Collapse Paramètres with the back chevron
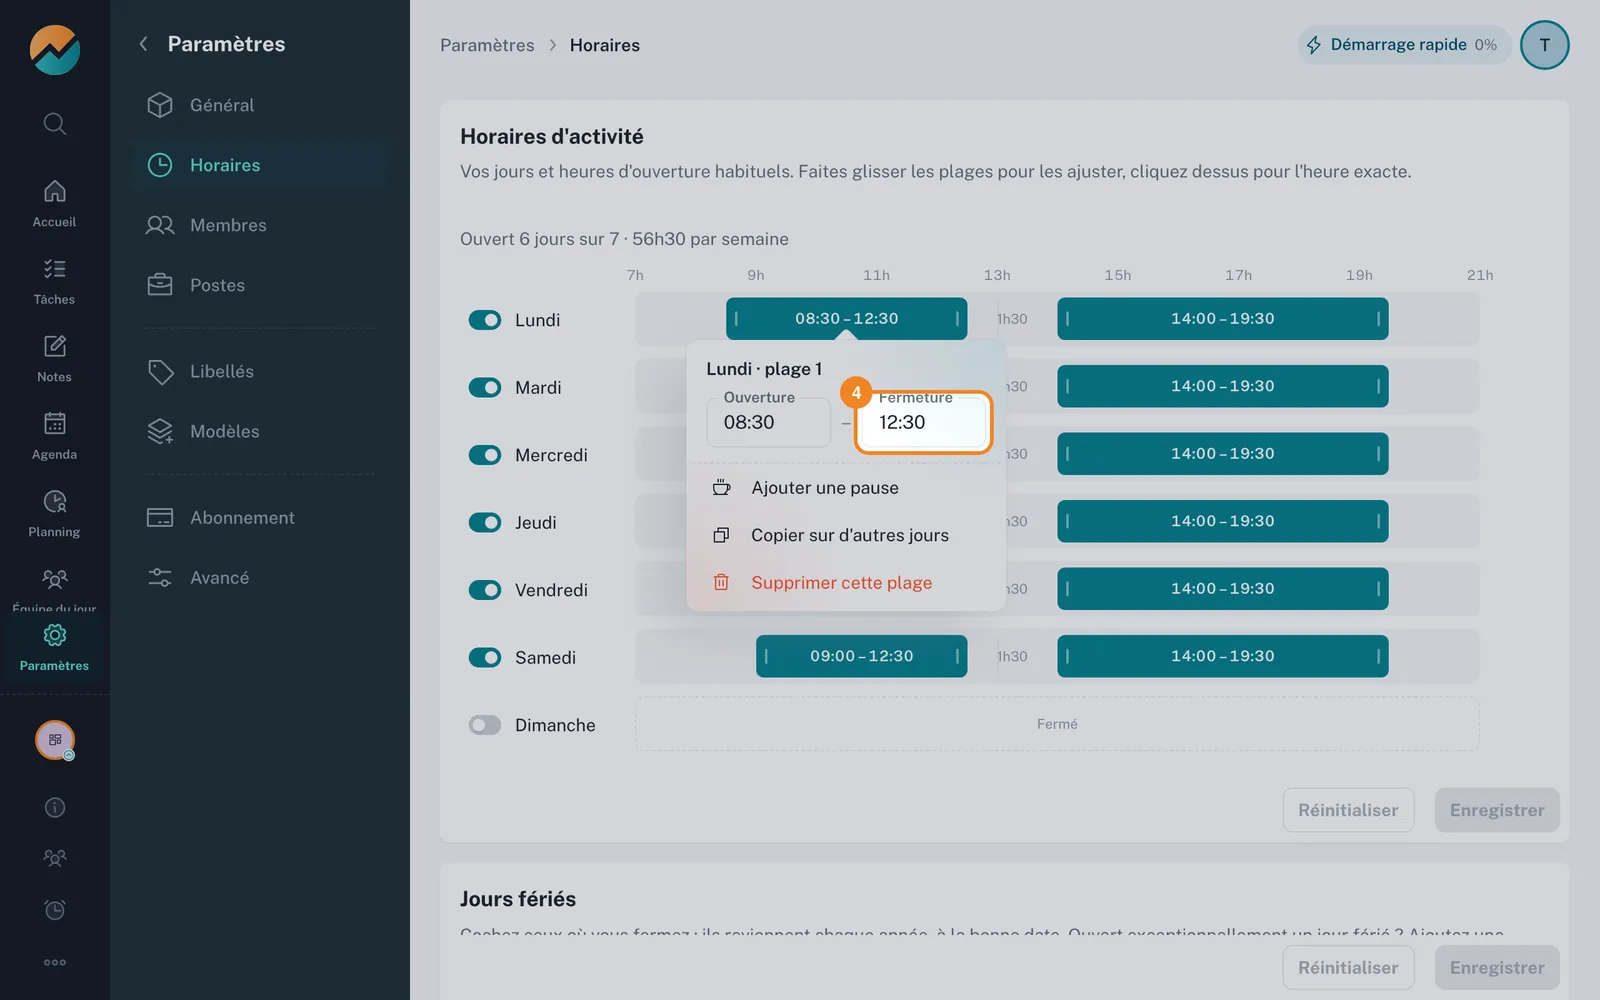 click(x=144, y=44)
